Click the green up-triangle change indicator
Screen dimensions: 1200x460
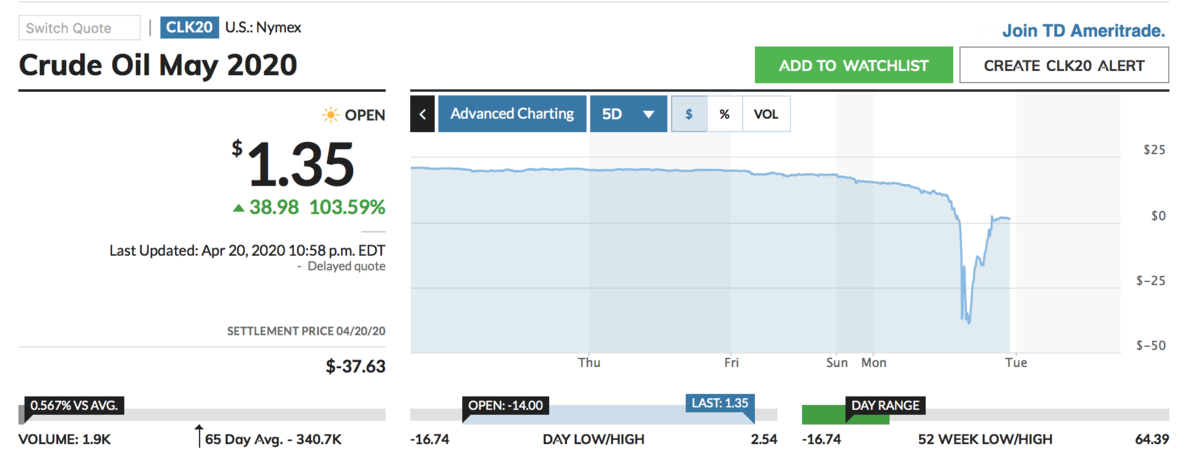click(238, 208)
